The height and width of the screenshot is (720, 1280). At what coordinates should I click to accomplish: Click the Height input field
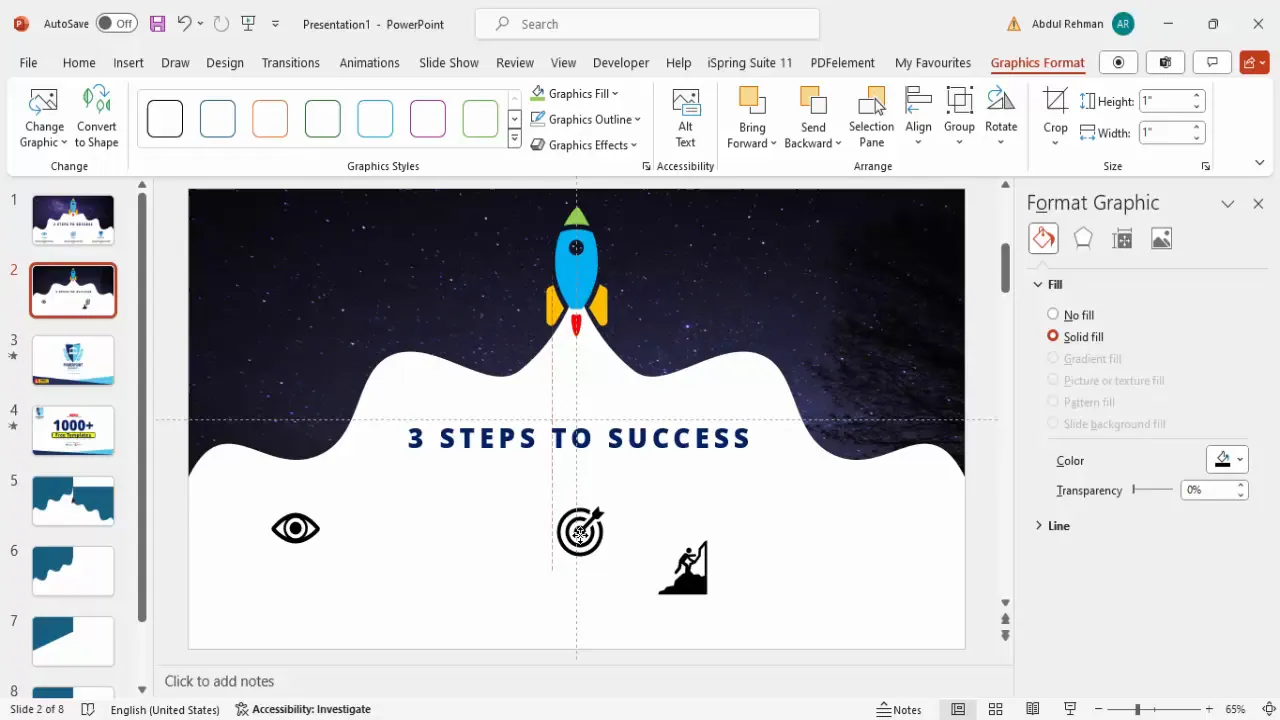(1165, 101)
